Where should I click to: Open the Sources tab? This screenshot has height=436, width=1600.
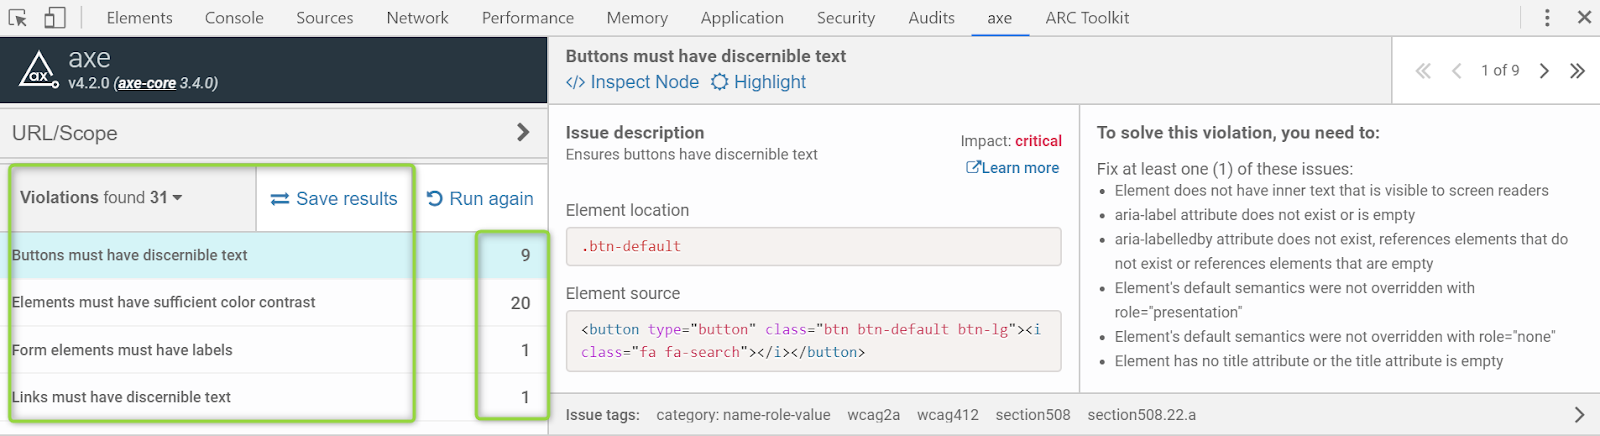[x=324, y=18]
